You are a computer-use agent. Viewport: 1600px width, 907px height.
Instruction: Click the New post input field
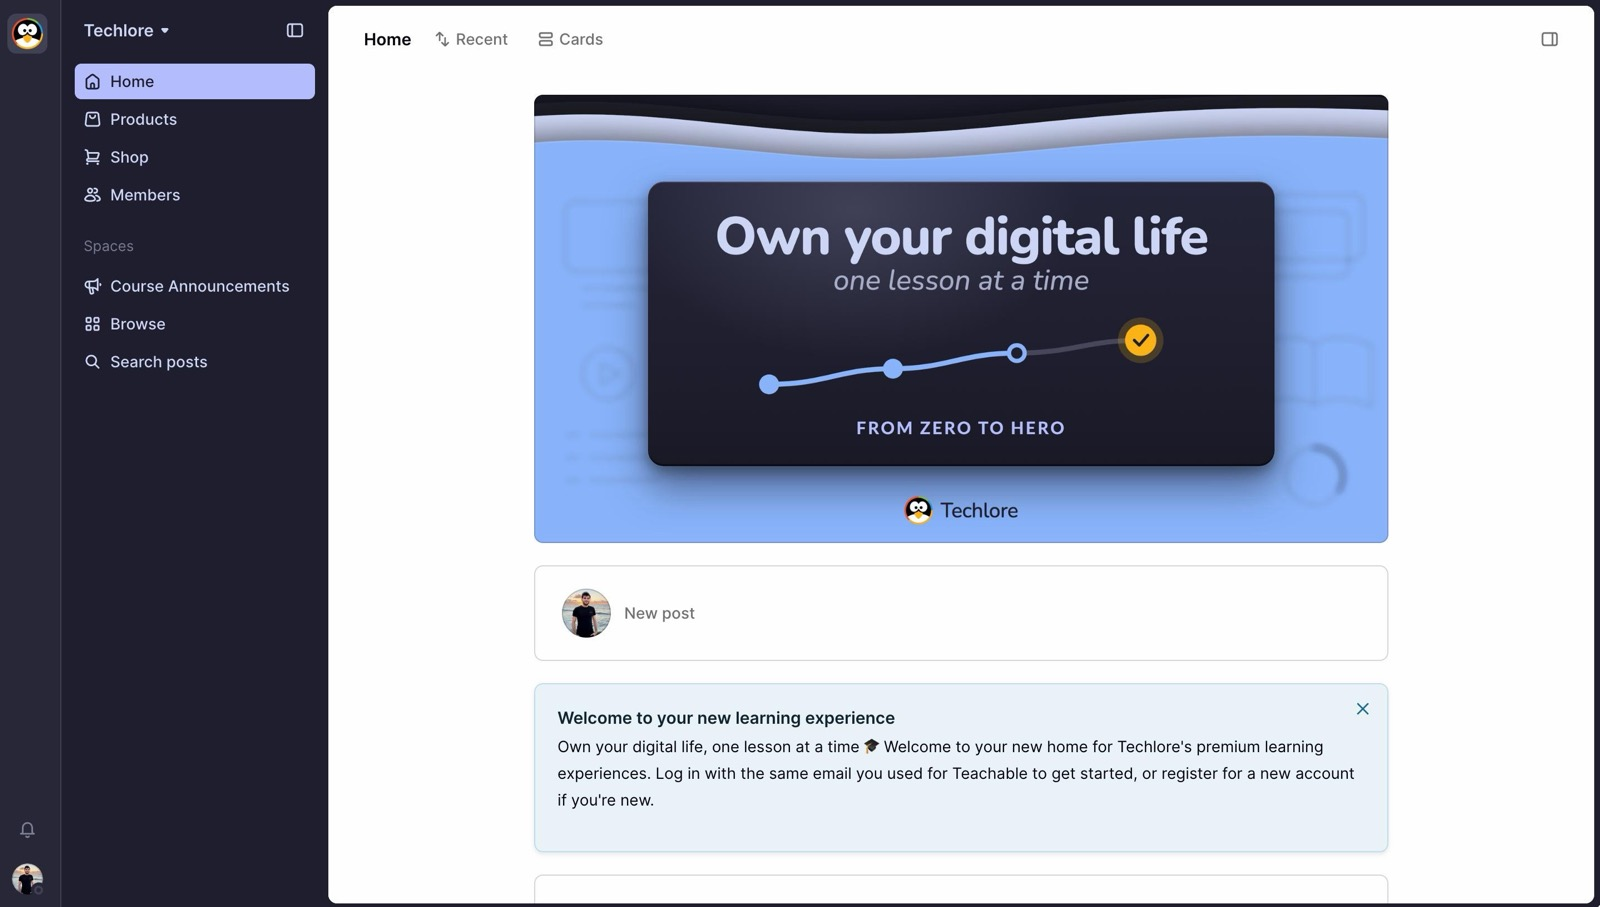click(x=961, y=614)
